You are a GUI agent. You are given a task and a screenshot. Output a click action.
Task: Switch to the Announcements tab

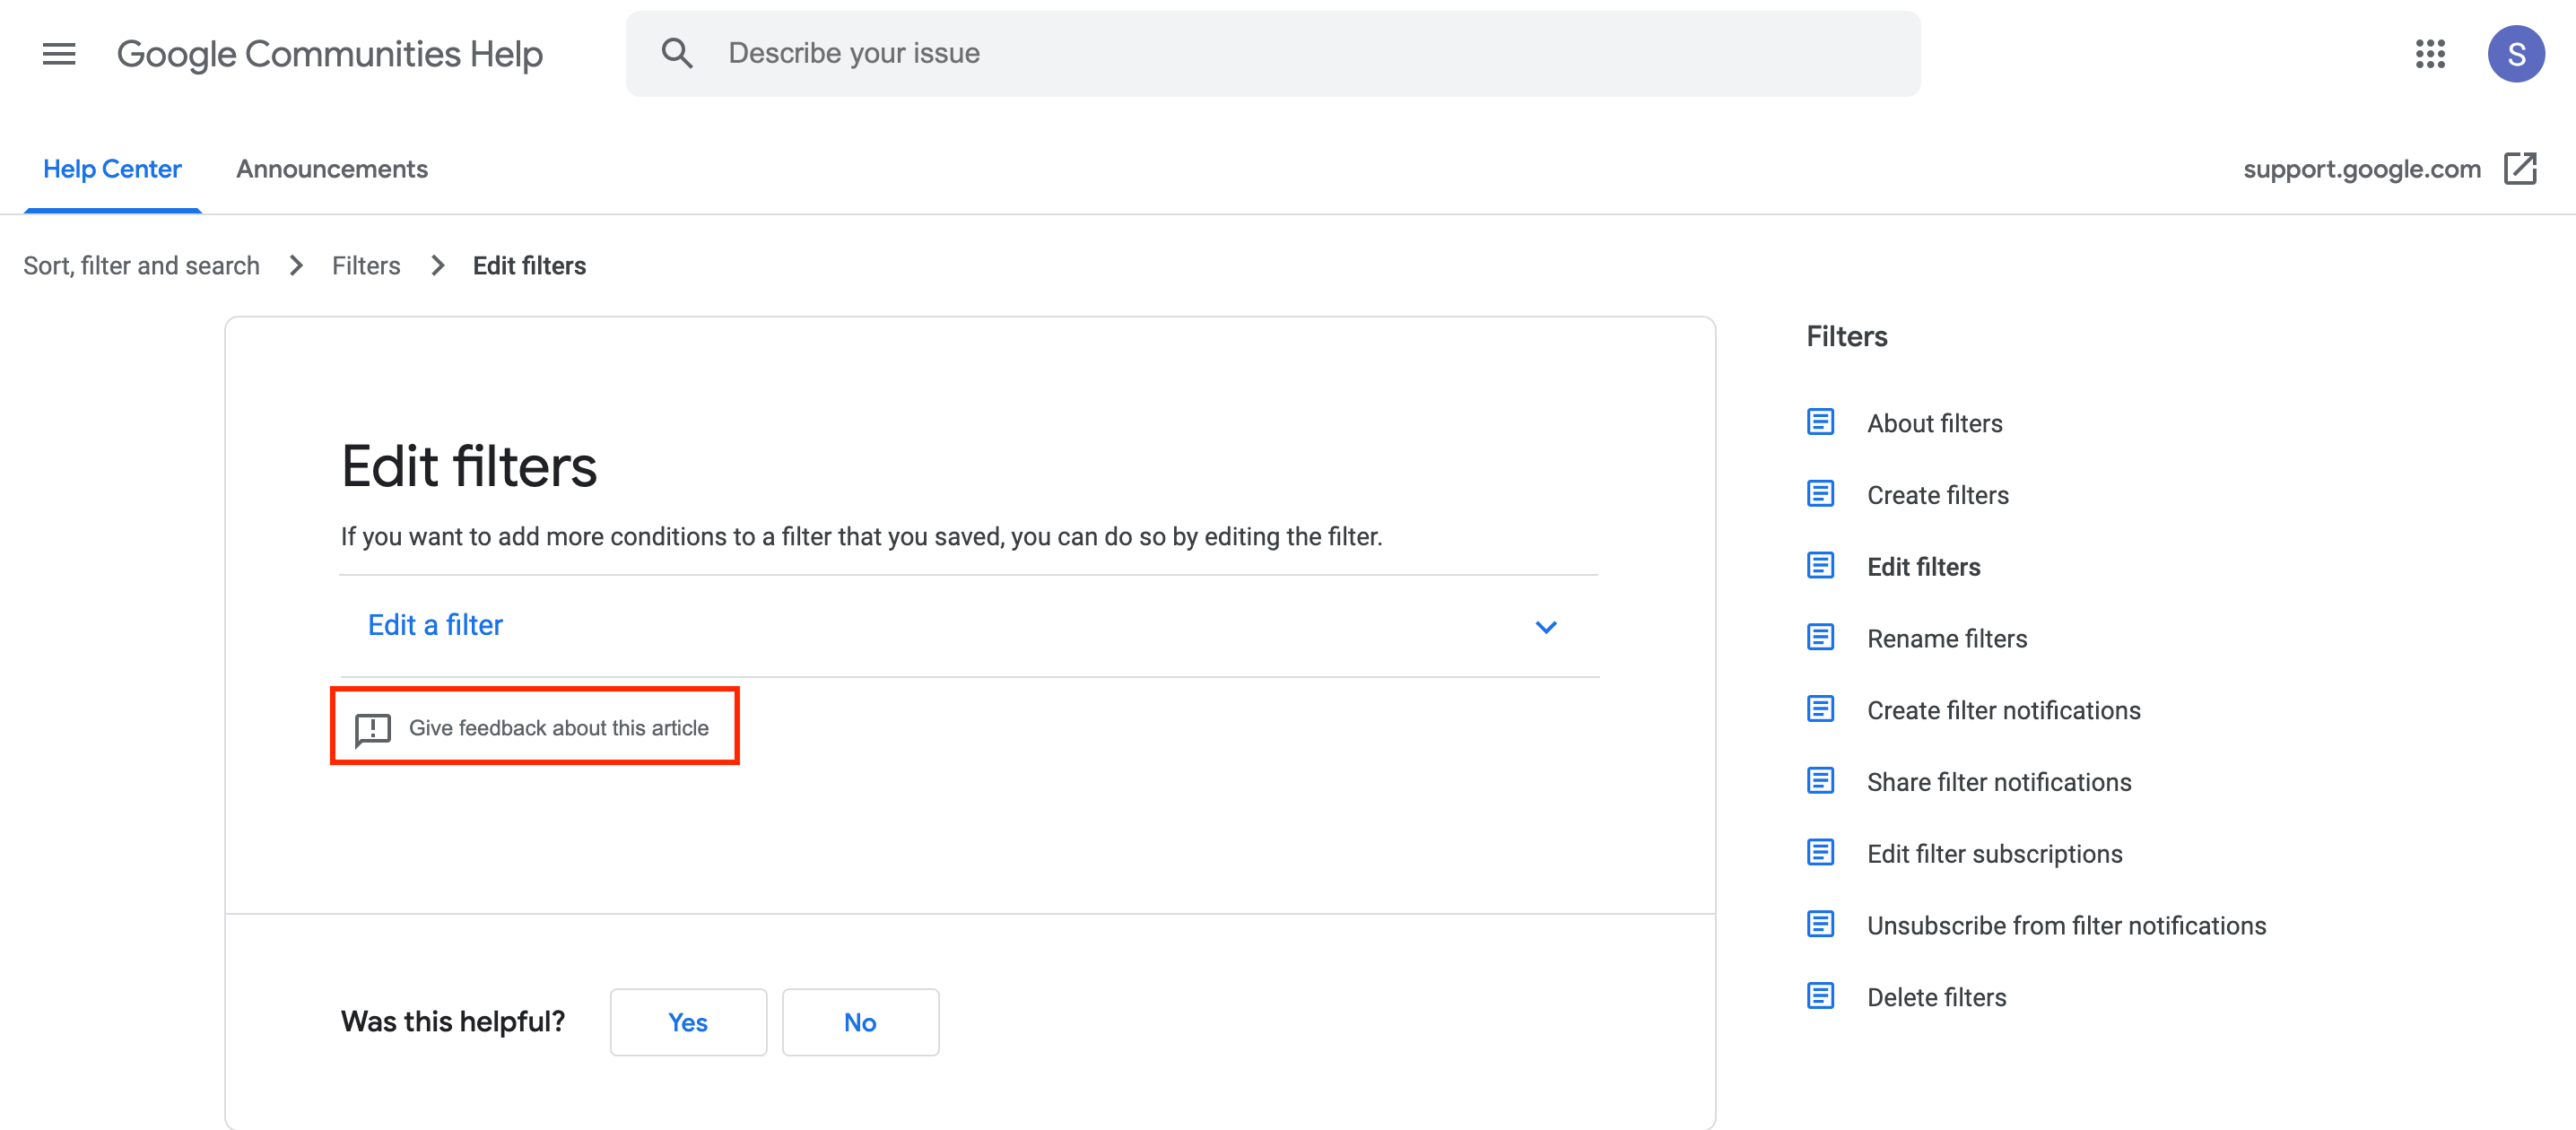click(331, 169)
